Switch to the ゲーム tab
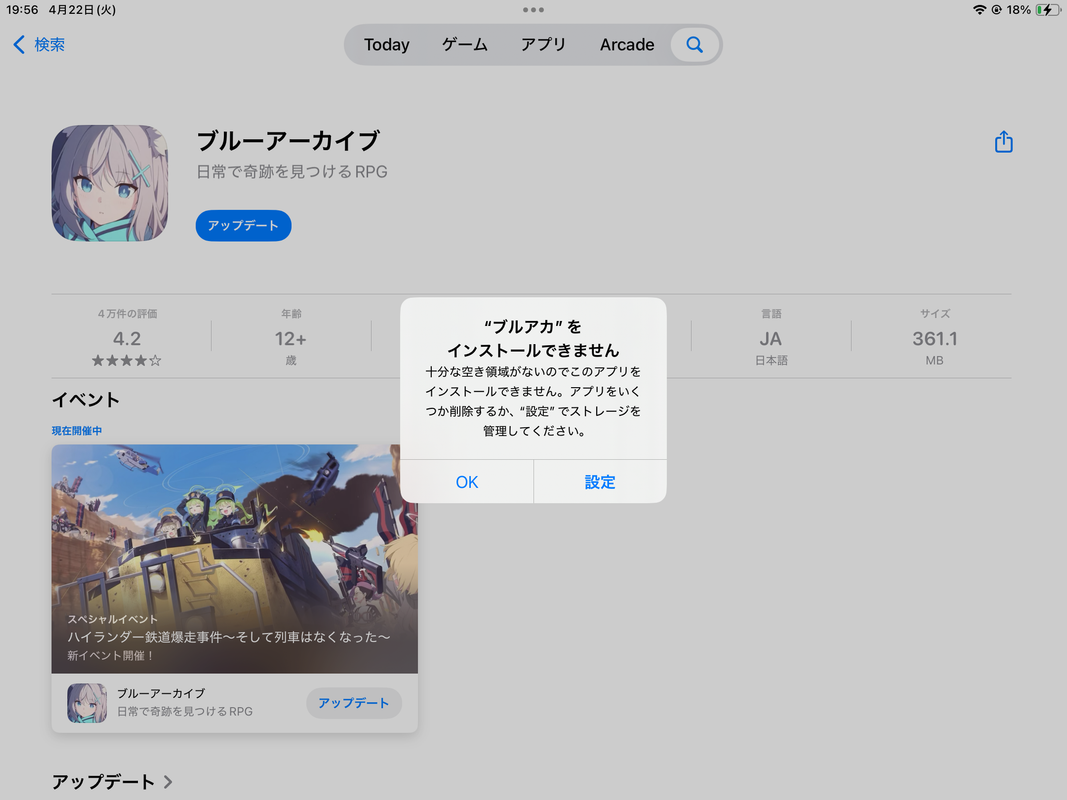Image resolution: width=1067 pixels, height=800 pixels. (465, 45)
